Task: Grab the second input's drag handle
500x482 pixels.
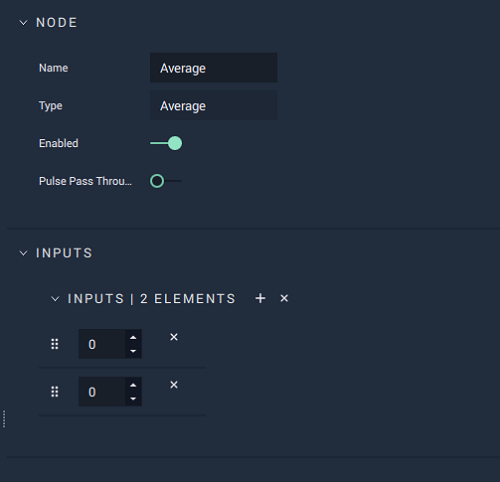Action: point(55,392)
